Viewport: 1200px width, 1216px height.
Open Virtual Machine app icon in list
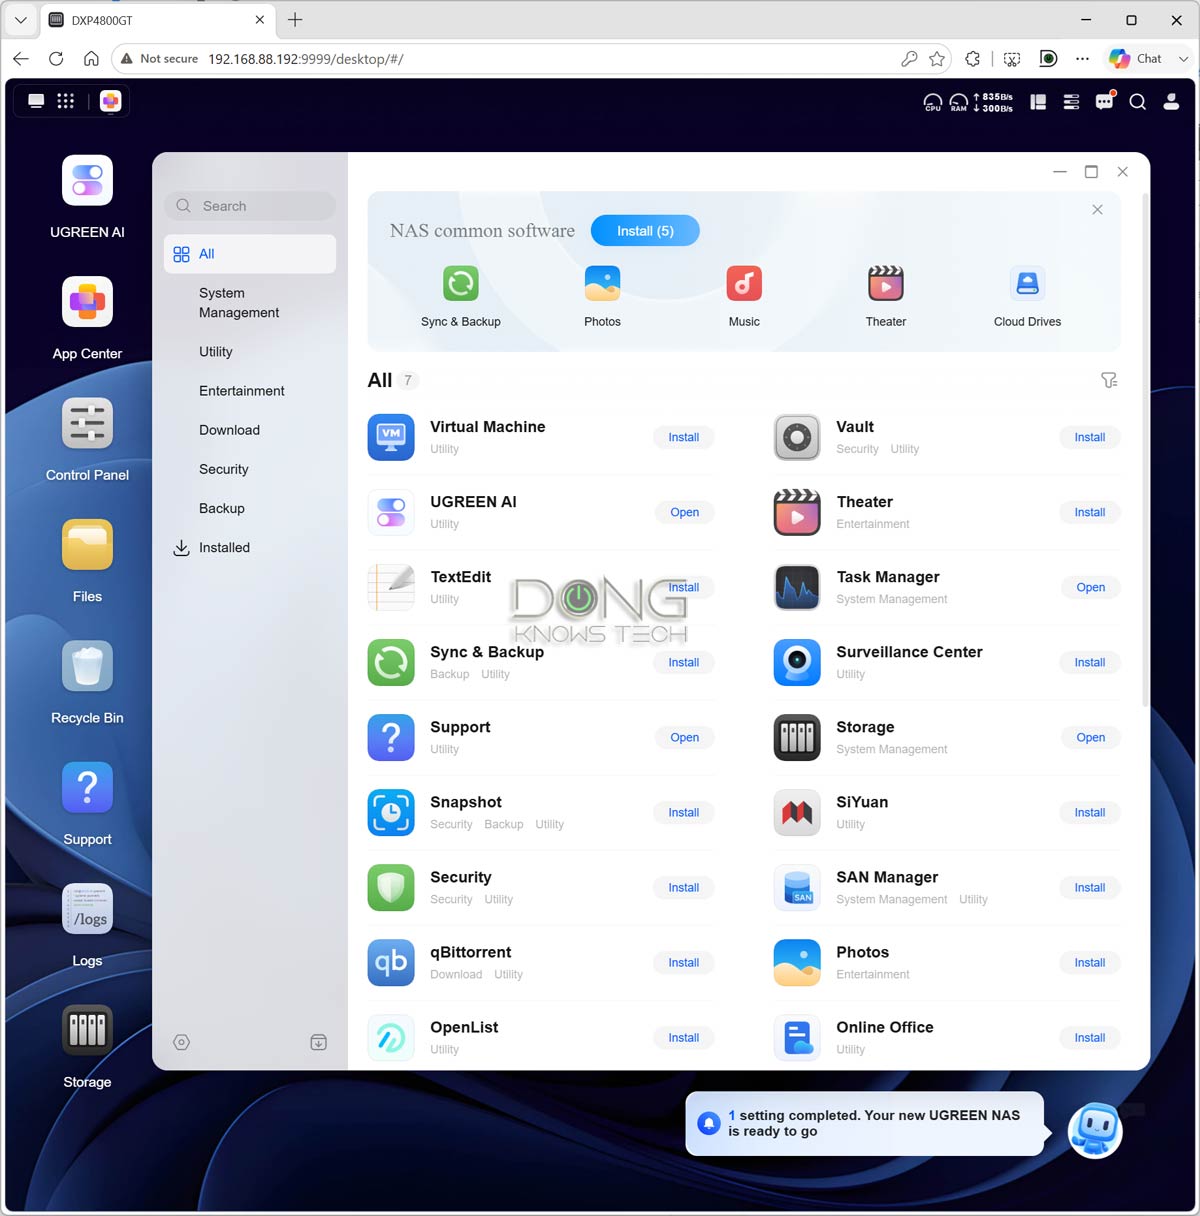391,437
